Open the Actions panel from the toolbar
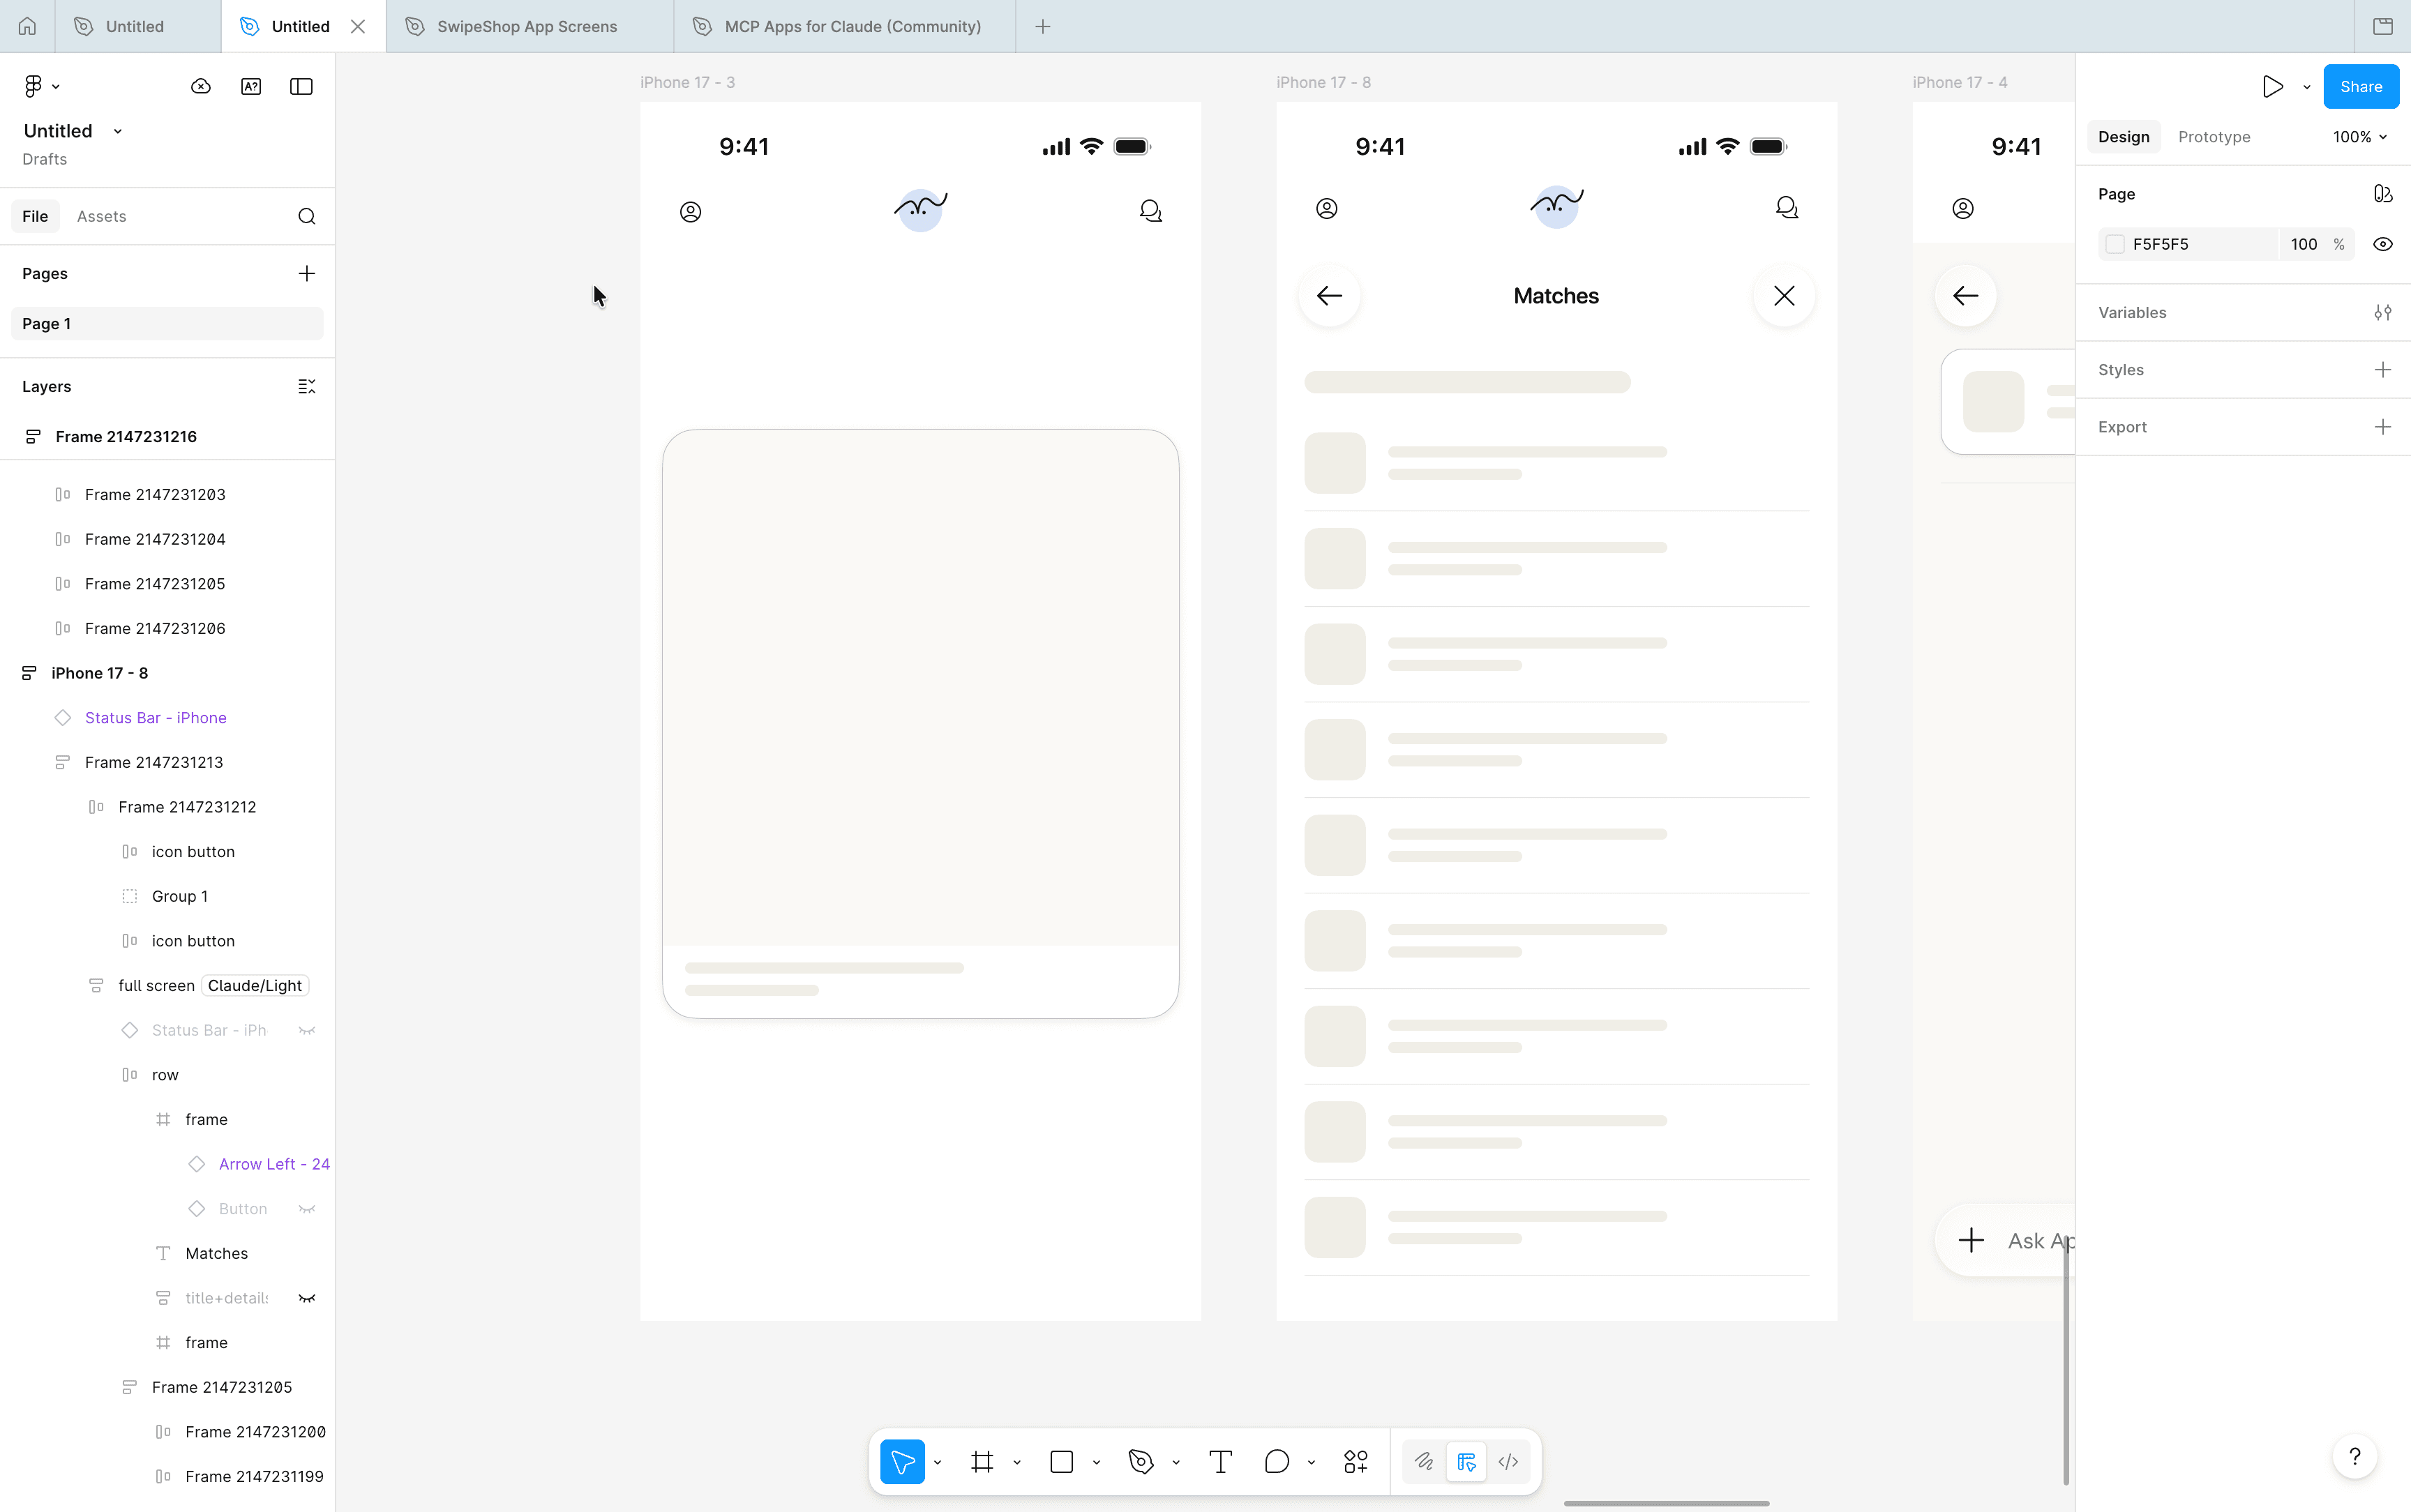This screenshot has height=1512, width=2411. [x=1356, y=1461]
